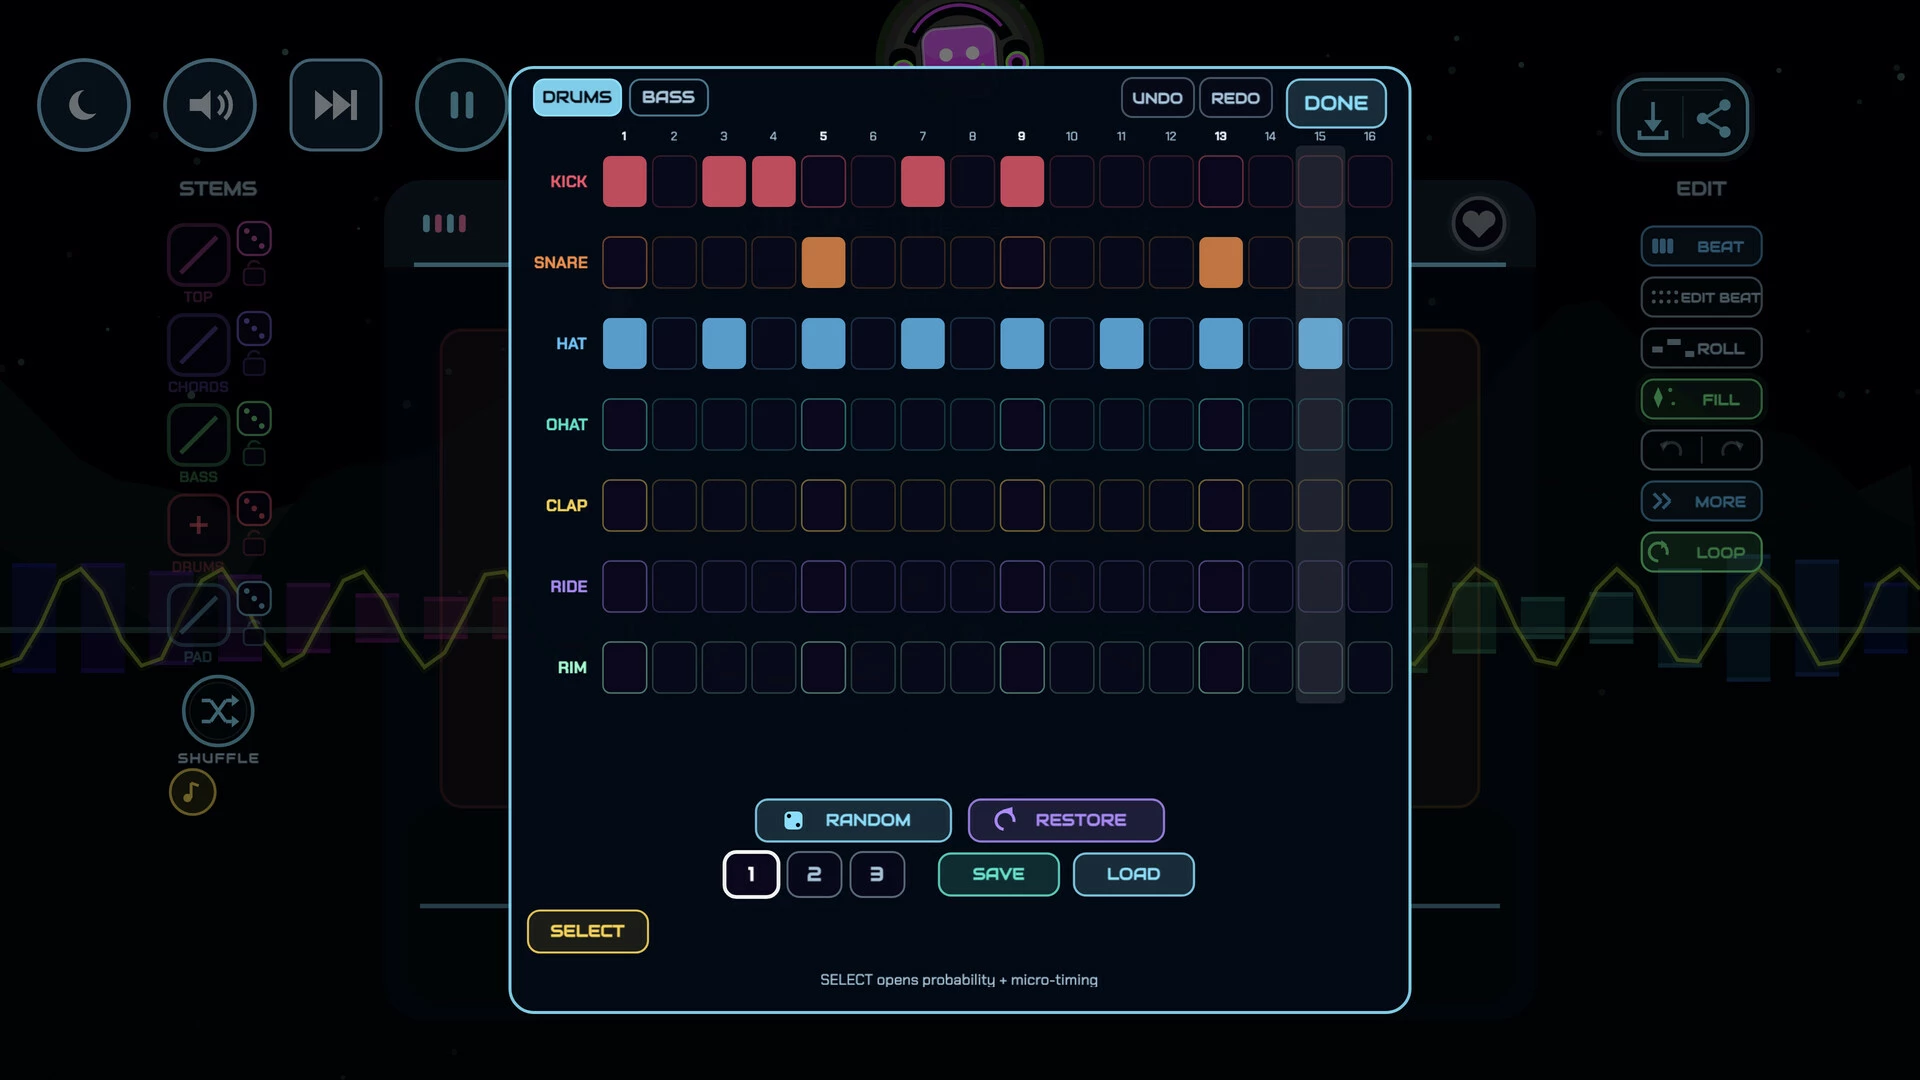Click the share icon
The width and height of the screenshot is (1920, 1080).
point(1714,119)
